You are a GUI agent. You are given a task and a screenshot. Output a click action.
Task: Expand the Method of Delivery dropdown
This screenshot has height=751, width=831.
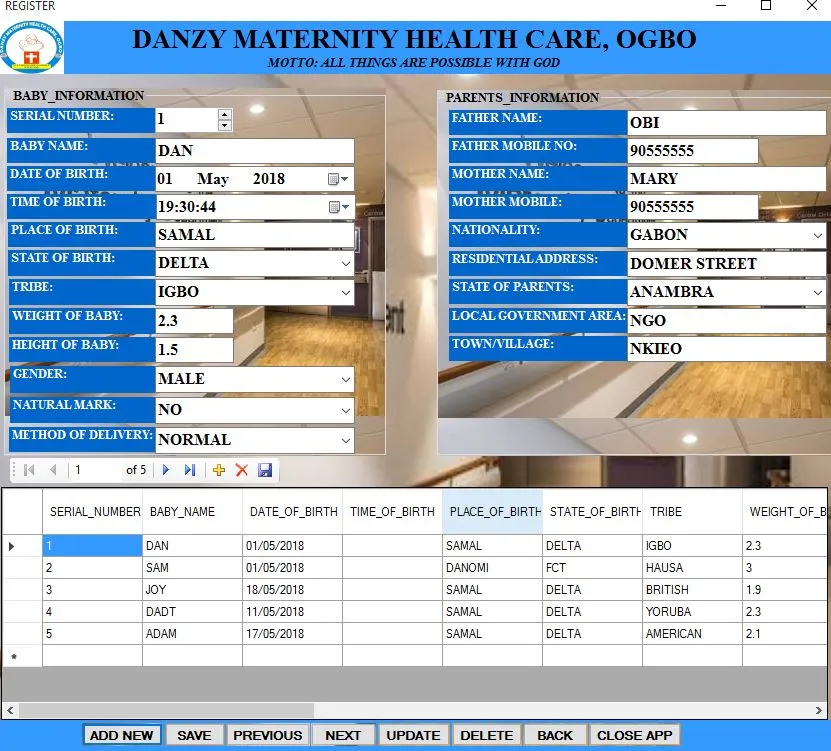(346, 440)
